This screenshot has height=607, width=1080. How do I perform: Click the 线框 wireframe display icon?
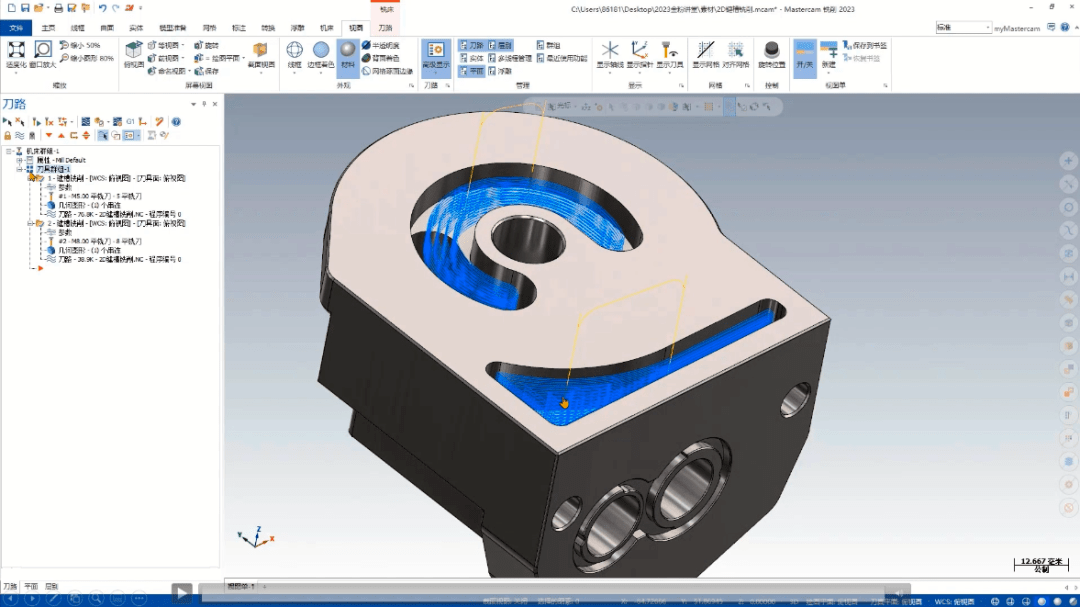point(295,53)
